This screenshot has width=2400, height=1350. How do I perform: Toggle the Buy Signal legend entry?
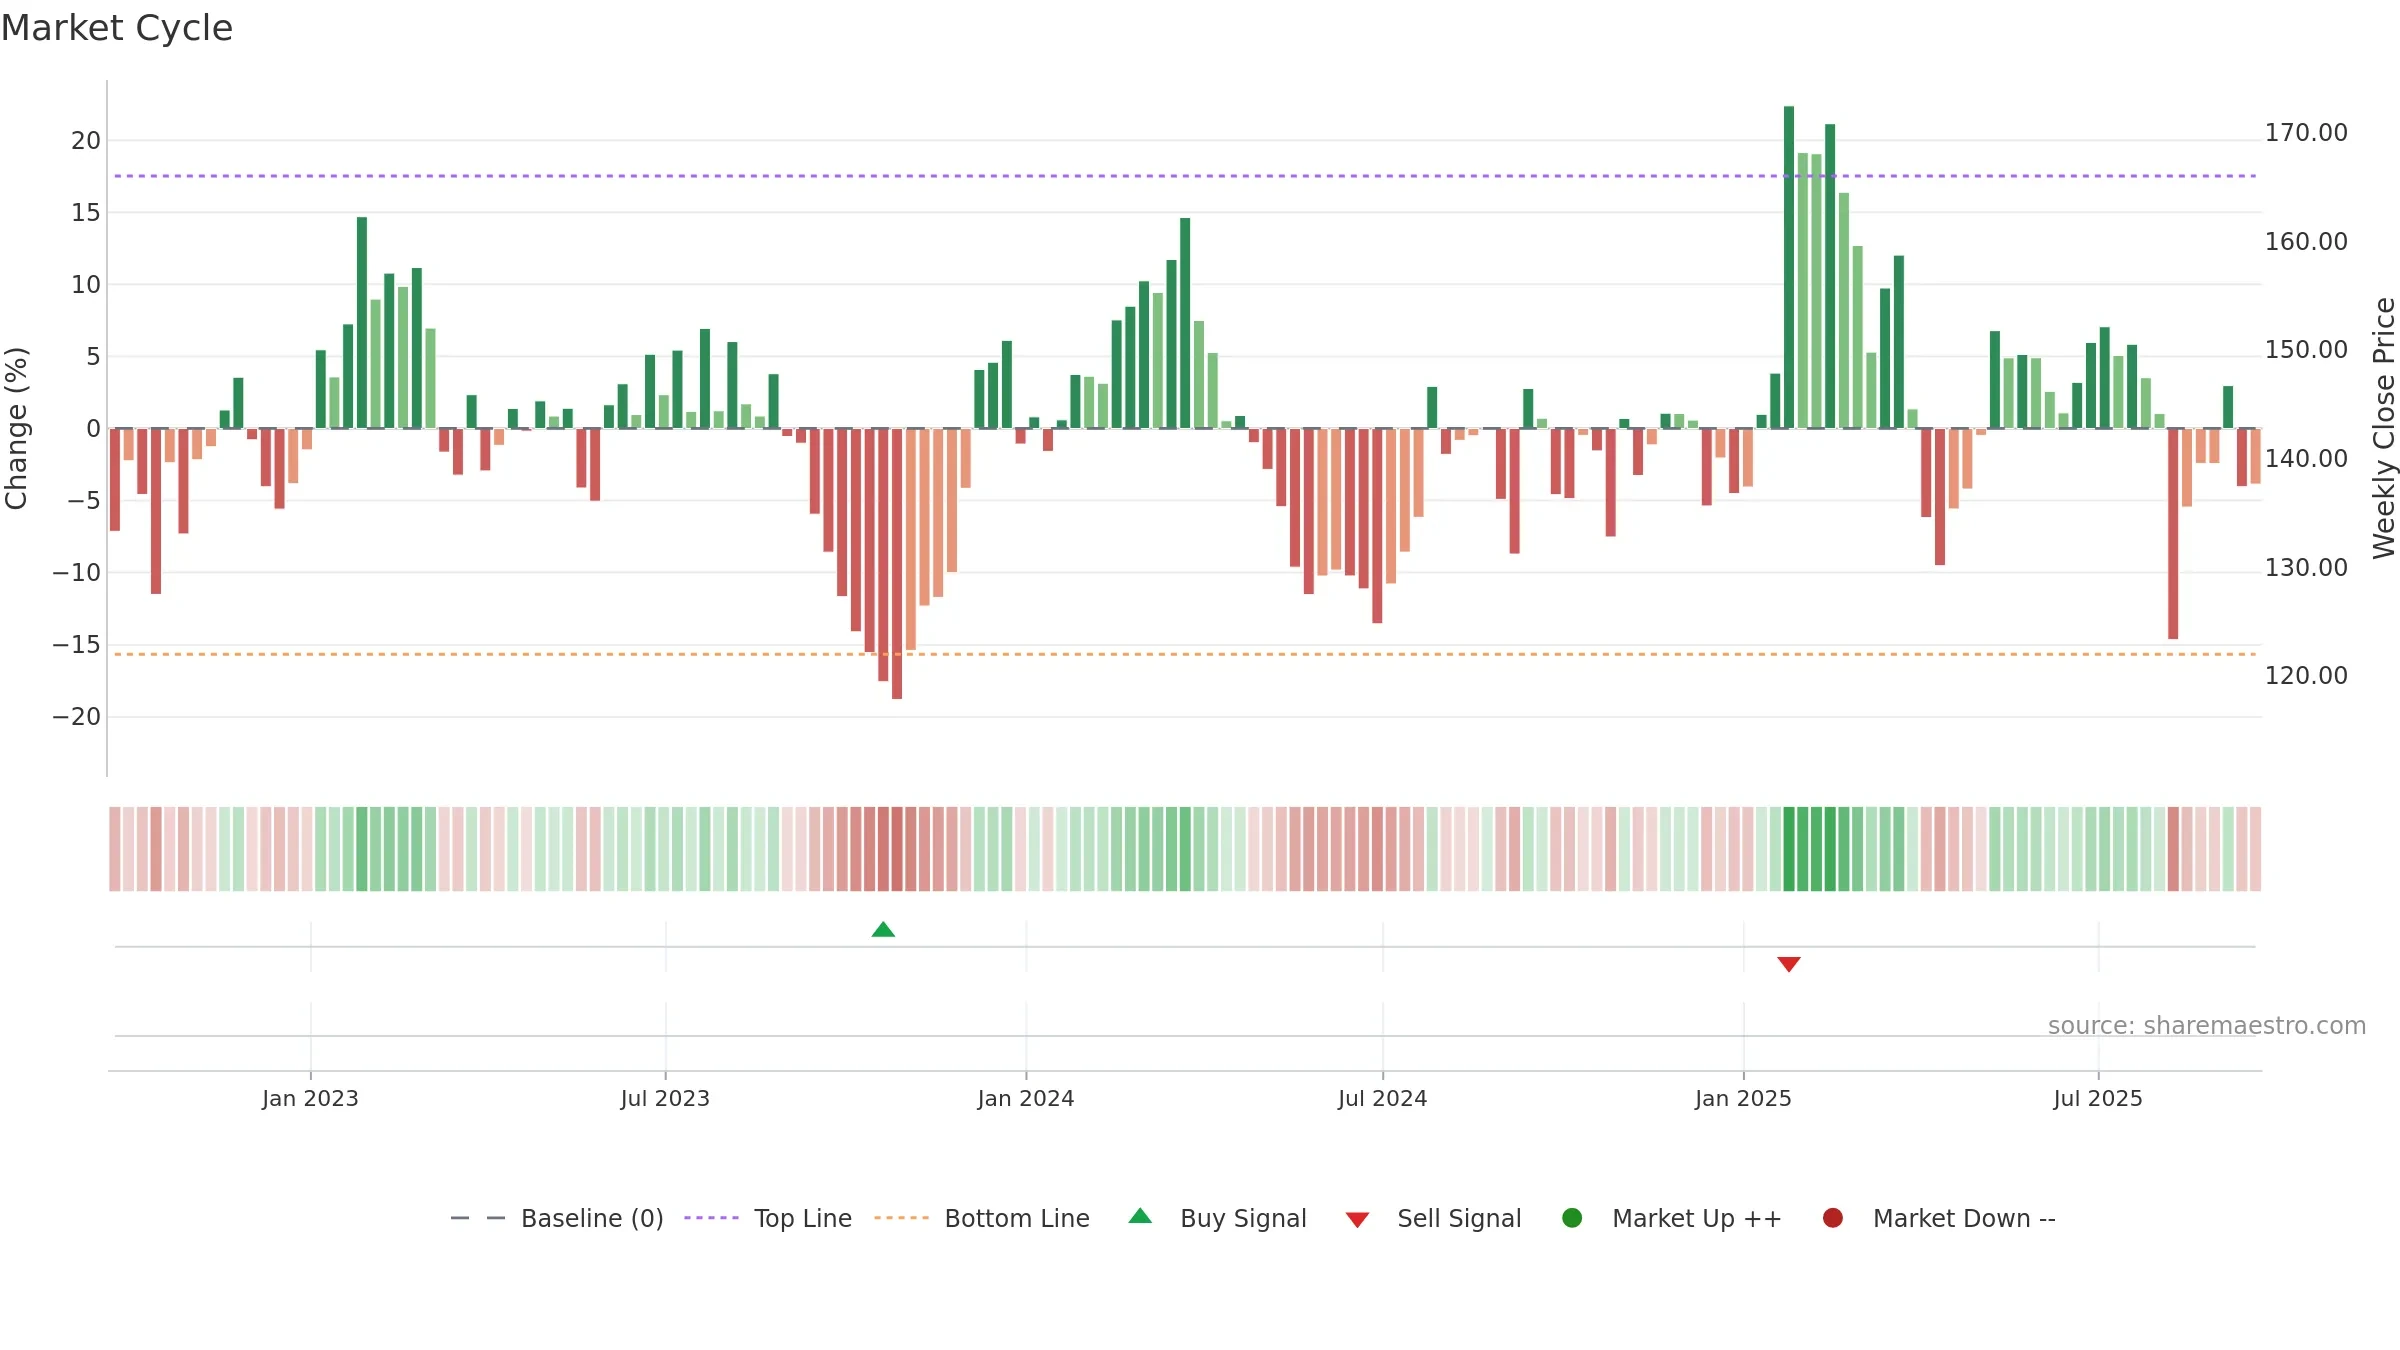1217,1218
